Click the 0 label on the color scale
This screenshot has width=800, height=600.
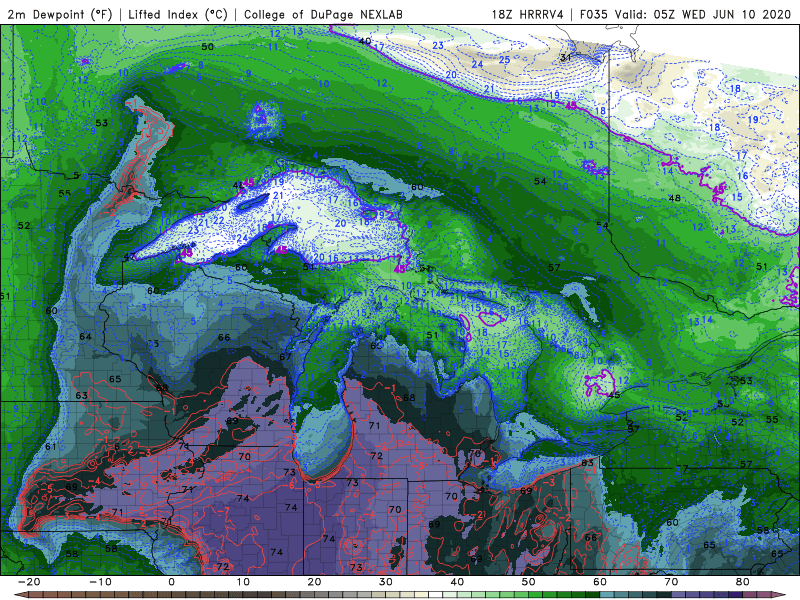[171, 582]
